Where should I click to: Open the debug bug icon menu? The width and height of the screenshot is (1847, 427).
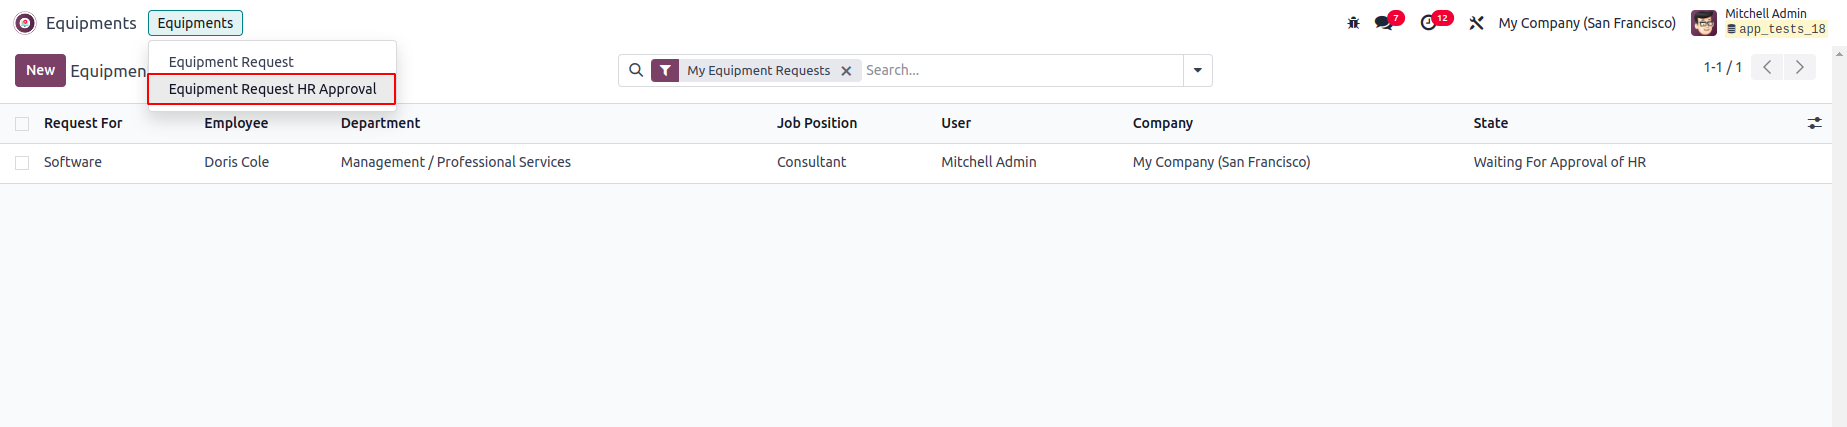coord(1353,23)
